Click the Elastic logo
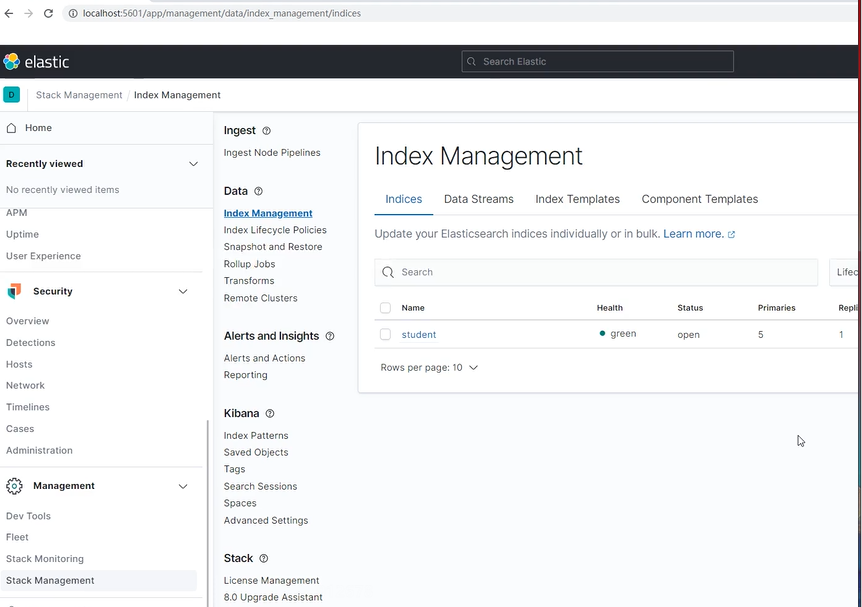862x607 pixels. pos(36,62)
